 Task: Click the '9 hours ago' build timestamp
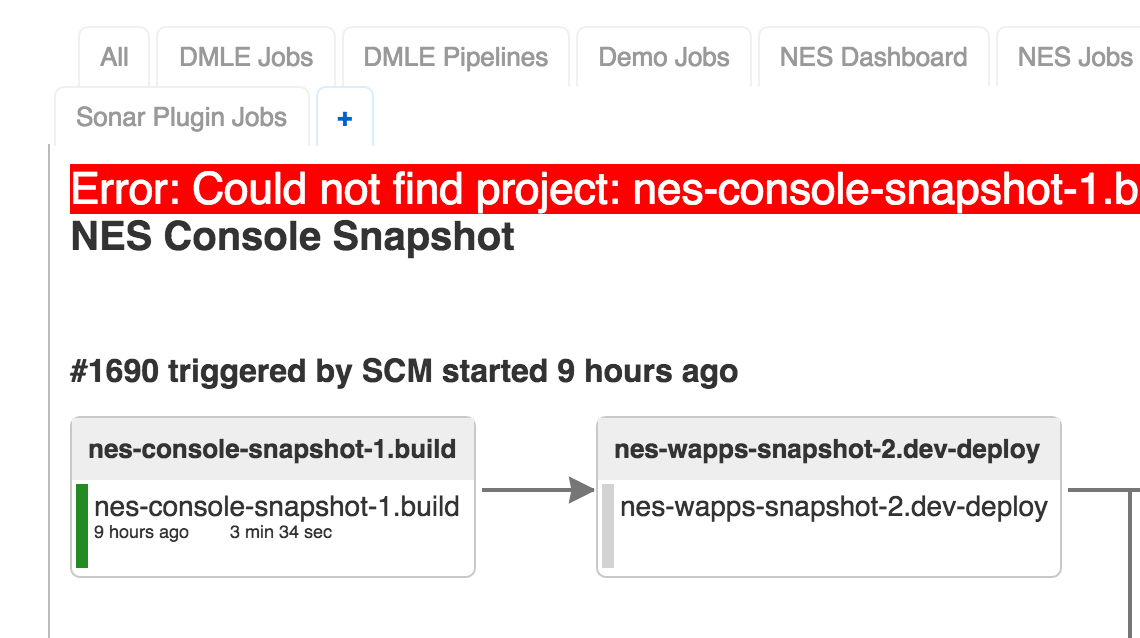141,533
